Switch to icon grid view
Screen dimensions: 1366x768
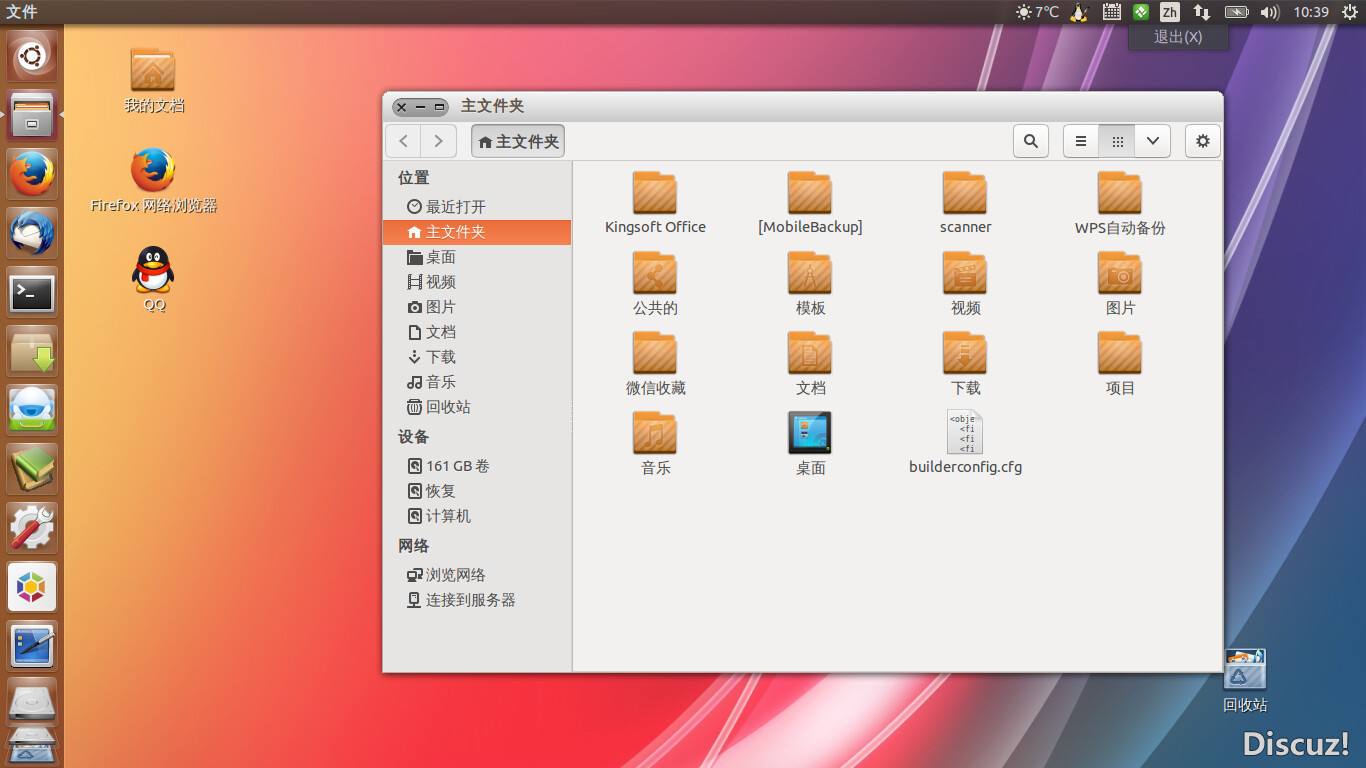(x=1117, y=141)
